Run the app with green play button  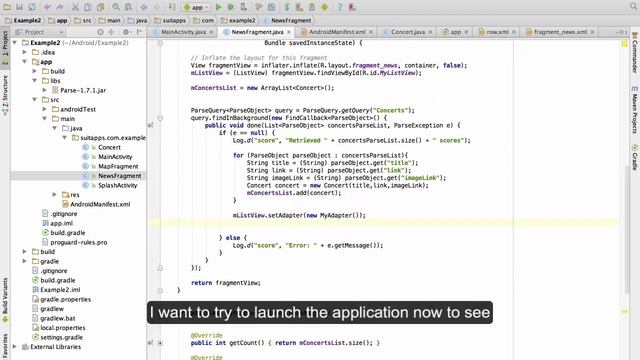click(x=218, y=7)
